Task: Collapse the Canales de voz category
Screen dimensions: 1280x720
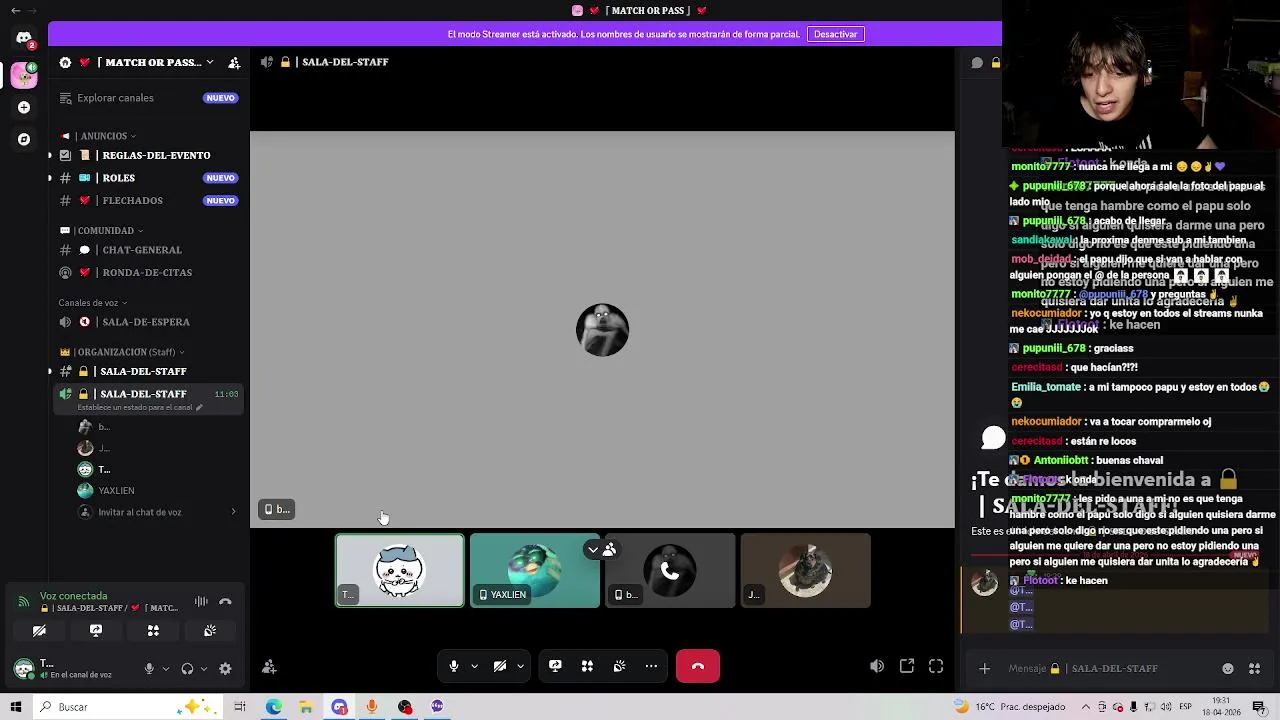Action: click(x=92, y=303)
